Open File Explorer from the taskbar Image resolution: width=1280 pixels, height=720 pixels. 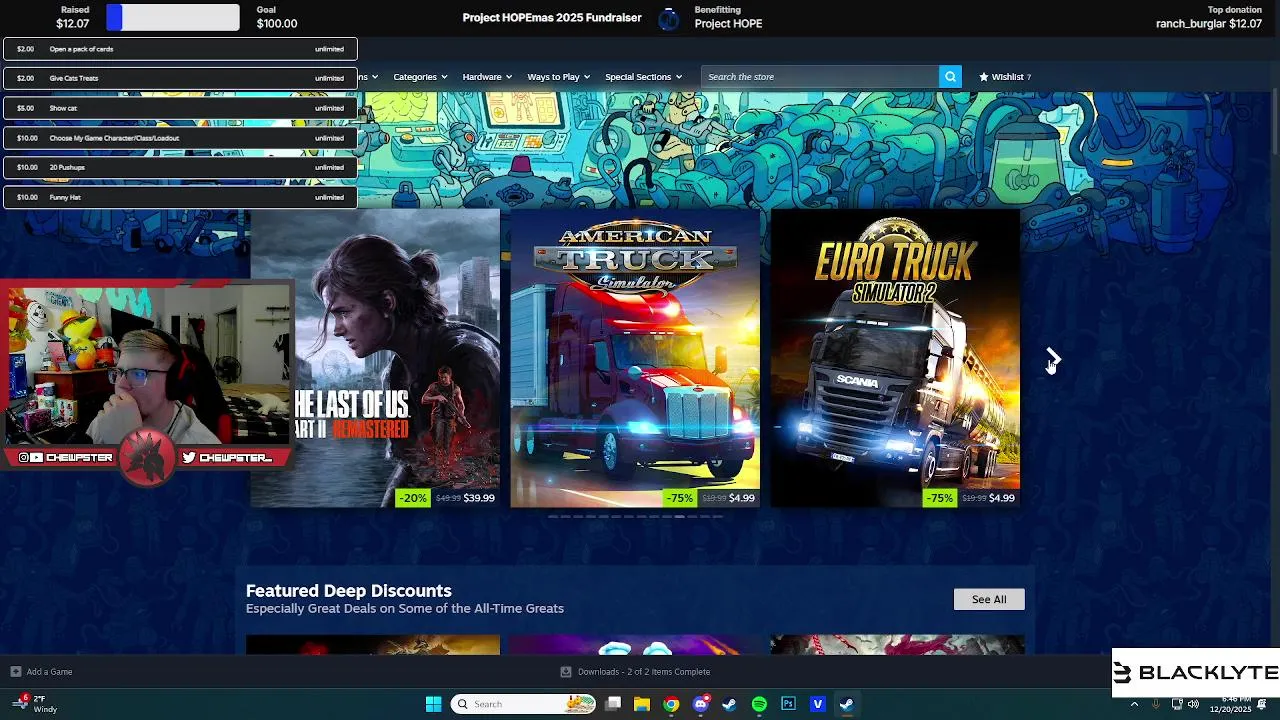point(642,704)
